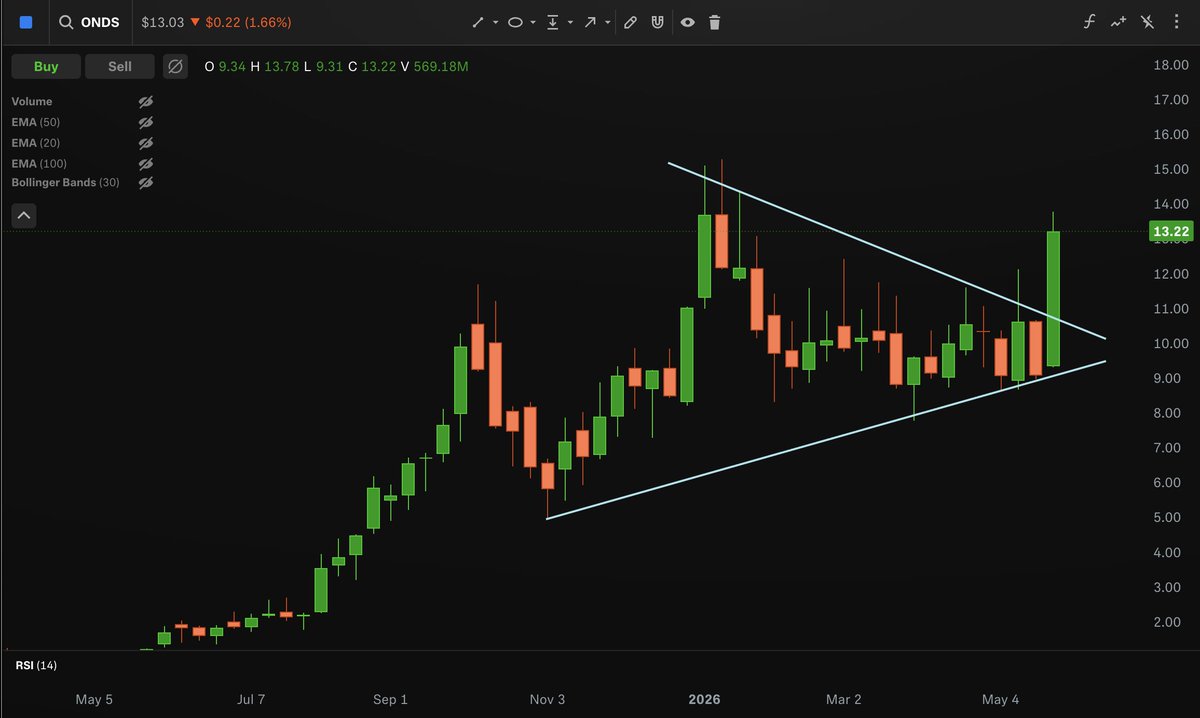Screen dimensions: 1200x718
Task: Toggle Volume indicator visibility
Action: click(145, 102)
